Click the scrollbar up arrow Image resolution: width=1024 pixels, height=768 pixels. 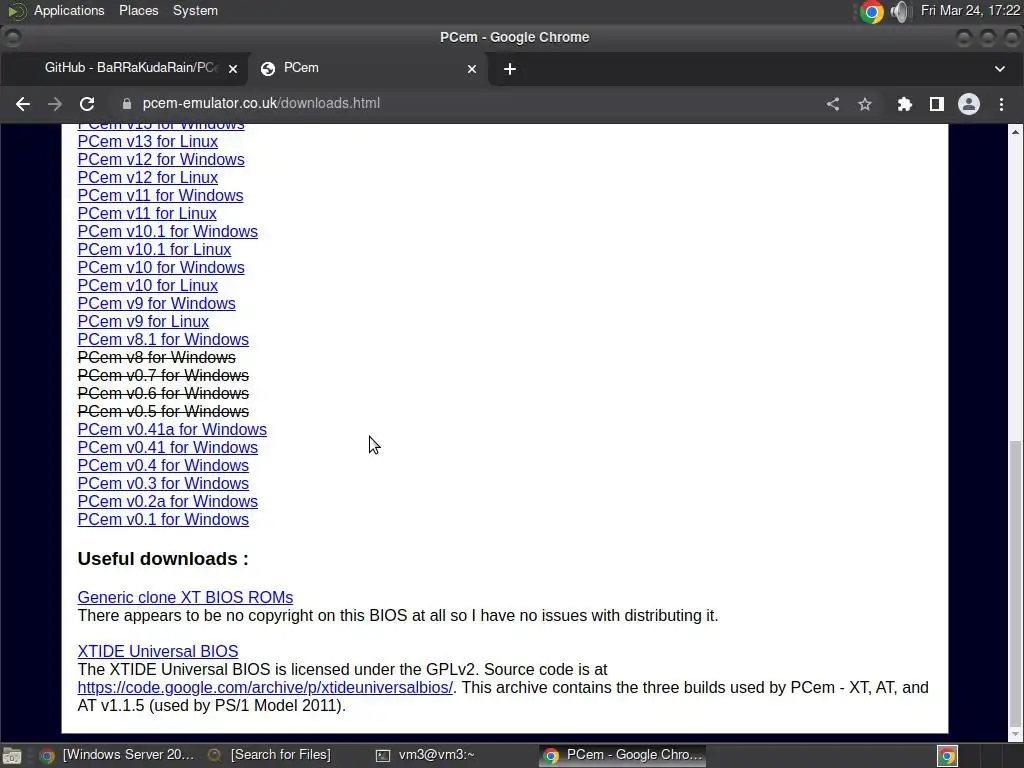[x=1015, y=131]
